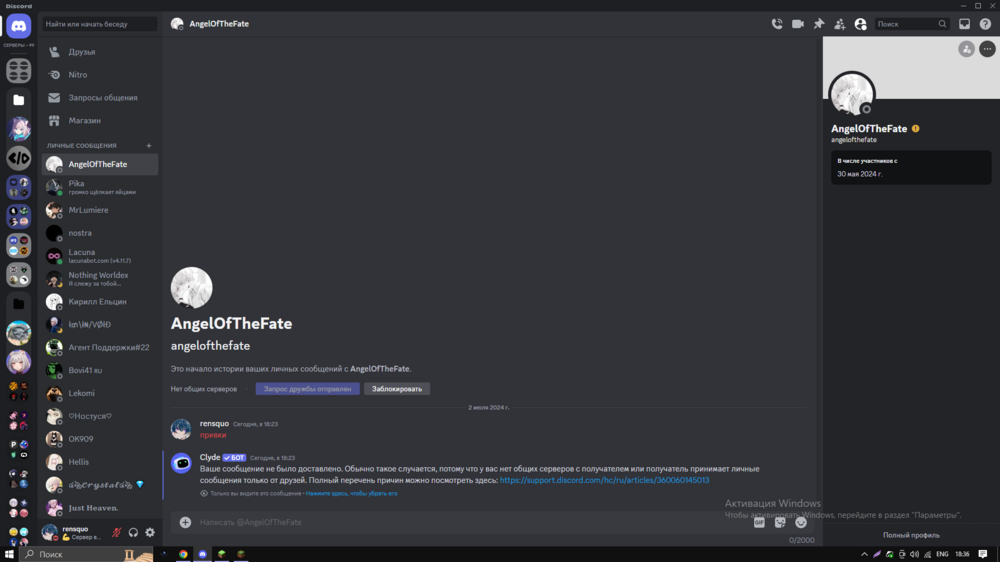Open conversation with Bovi41 ru
Viewport: 1000px width, 562px height.
tap(99, 370)
